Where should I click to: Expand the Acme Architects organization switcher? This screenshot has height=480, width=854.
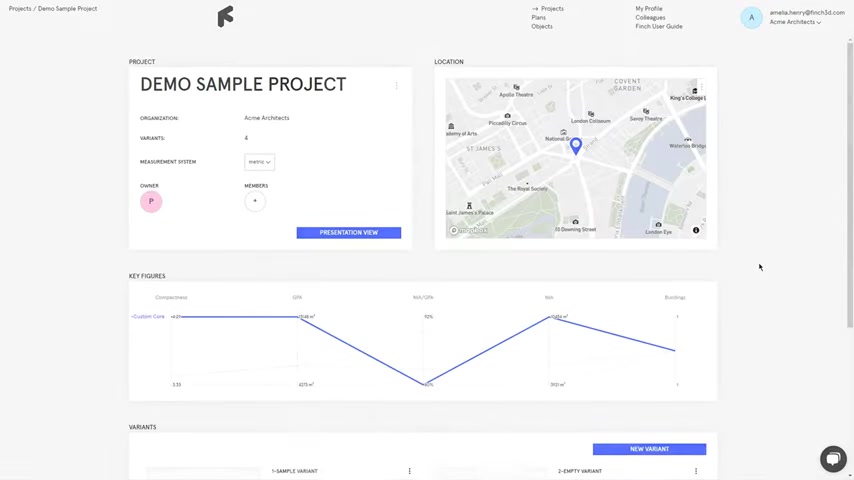coord(795,22)
